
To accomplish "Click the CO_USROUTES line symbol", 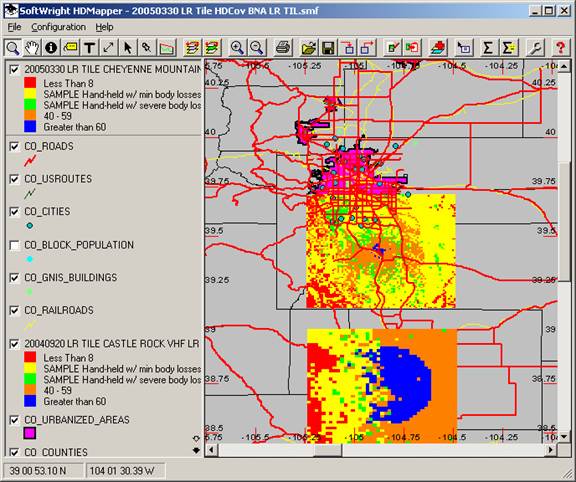I will coord(30,193).
